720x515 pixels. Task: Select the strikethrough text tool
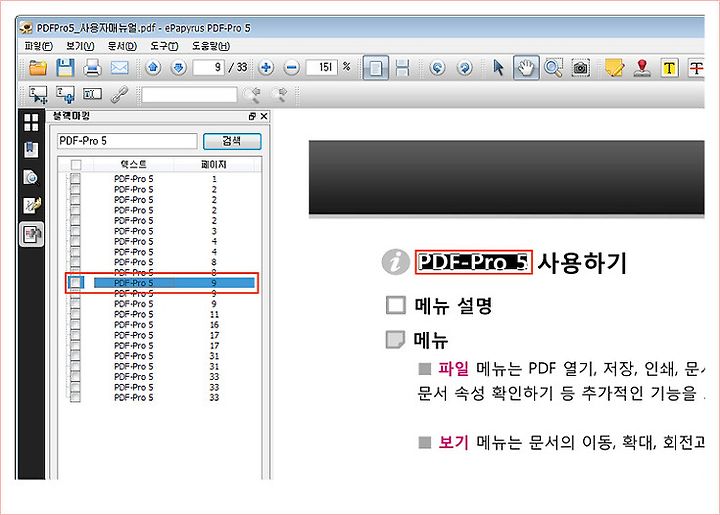pyautogui.click(x=696, y=68)
